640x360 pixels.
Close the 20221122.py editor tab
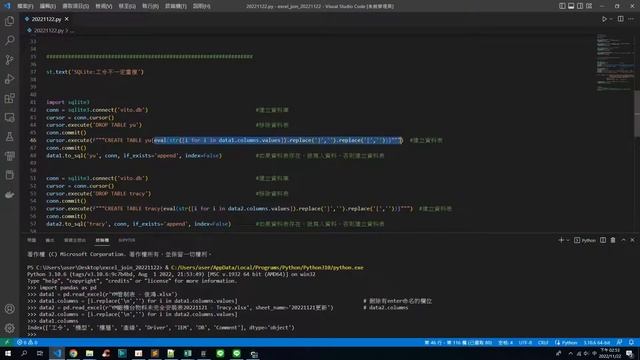pos(67,19)
